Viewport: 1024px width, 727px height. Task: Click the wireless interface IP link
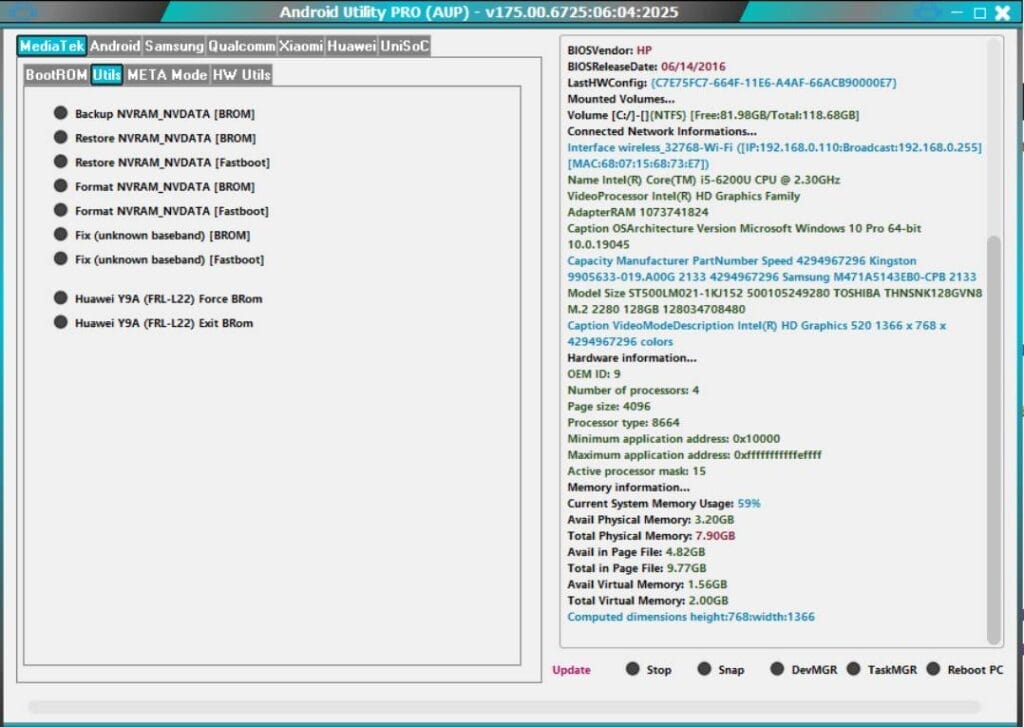pyautogui.click(x=764, y=146)
